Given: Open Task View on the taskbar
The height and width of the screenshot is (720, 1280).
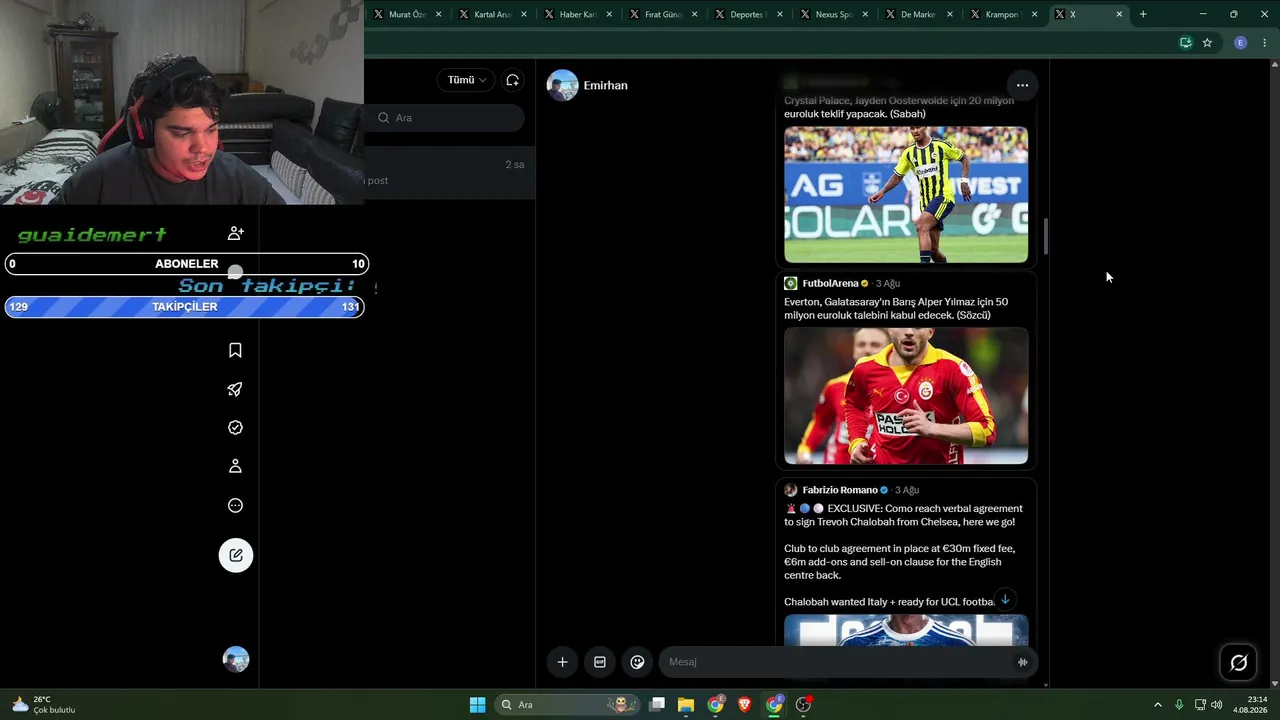Looking at the screenshot, I should click(x=657, y=705).
